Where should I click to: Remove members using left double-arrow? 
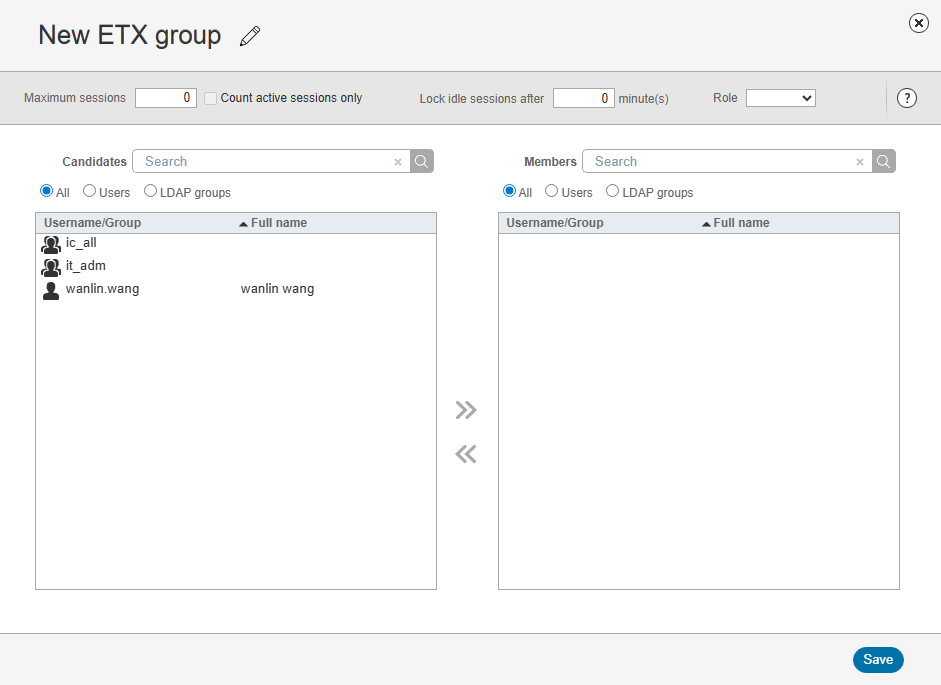[x=466, y=455]
